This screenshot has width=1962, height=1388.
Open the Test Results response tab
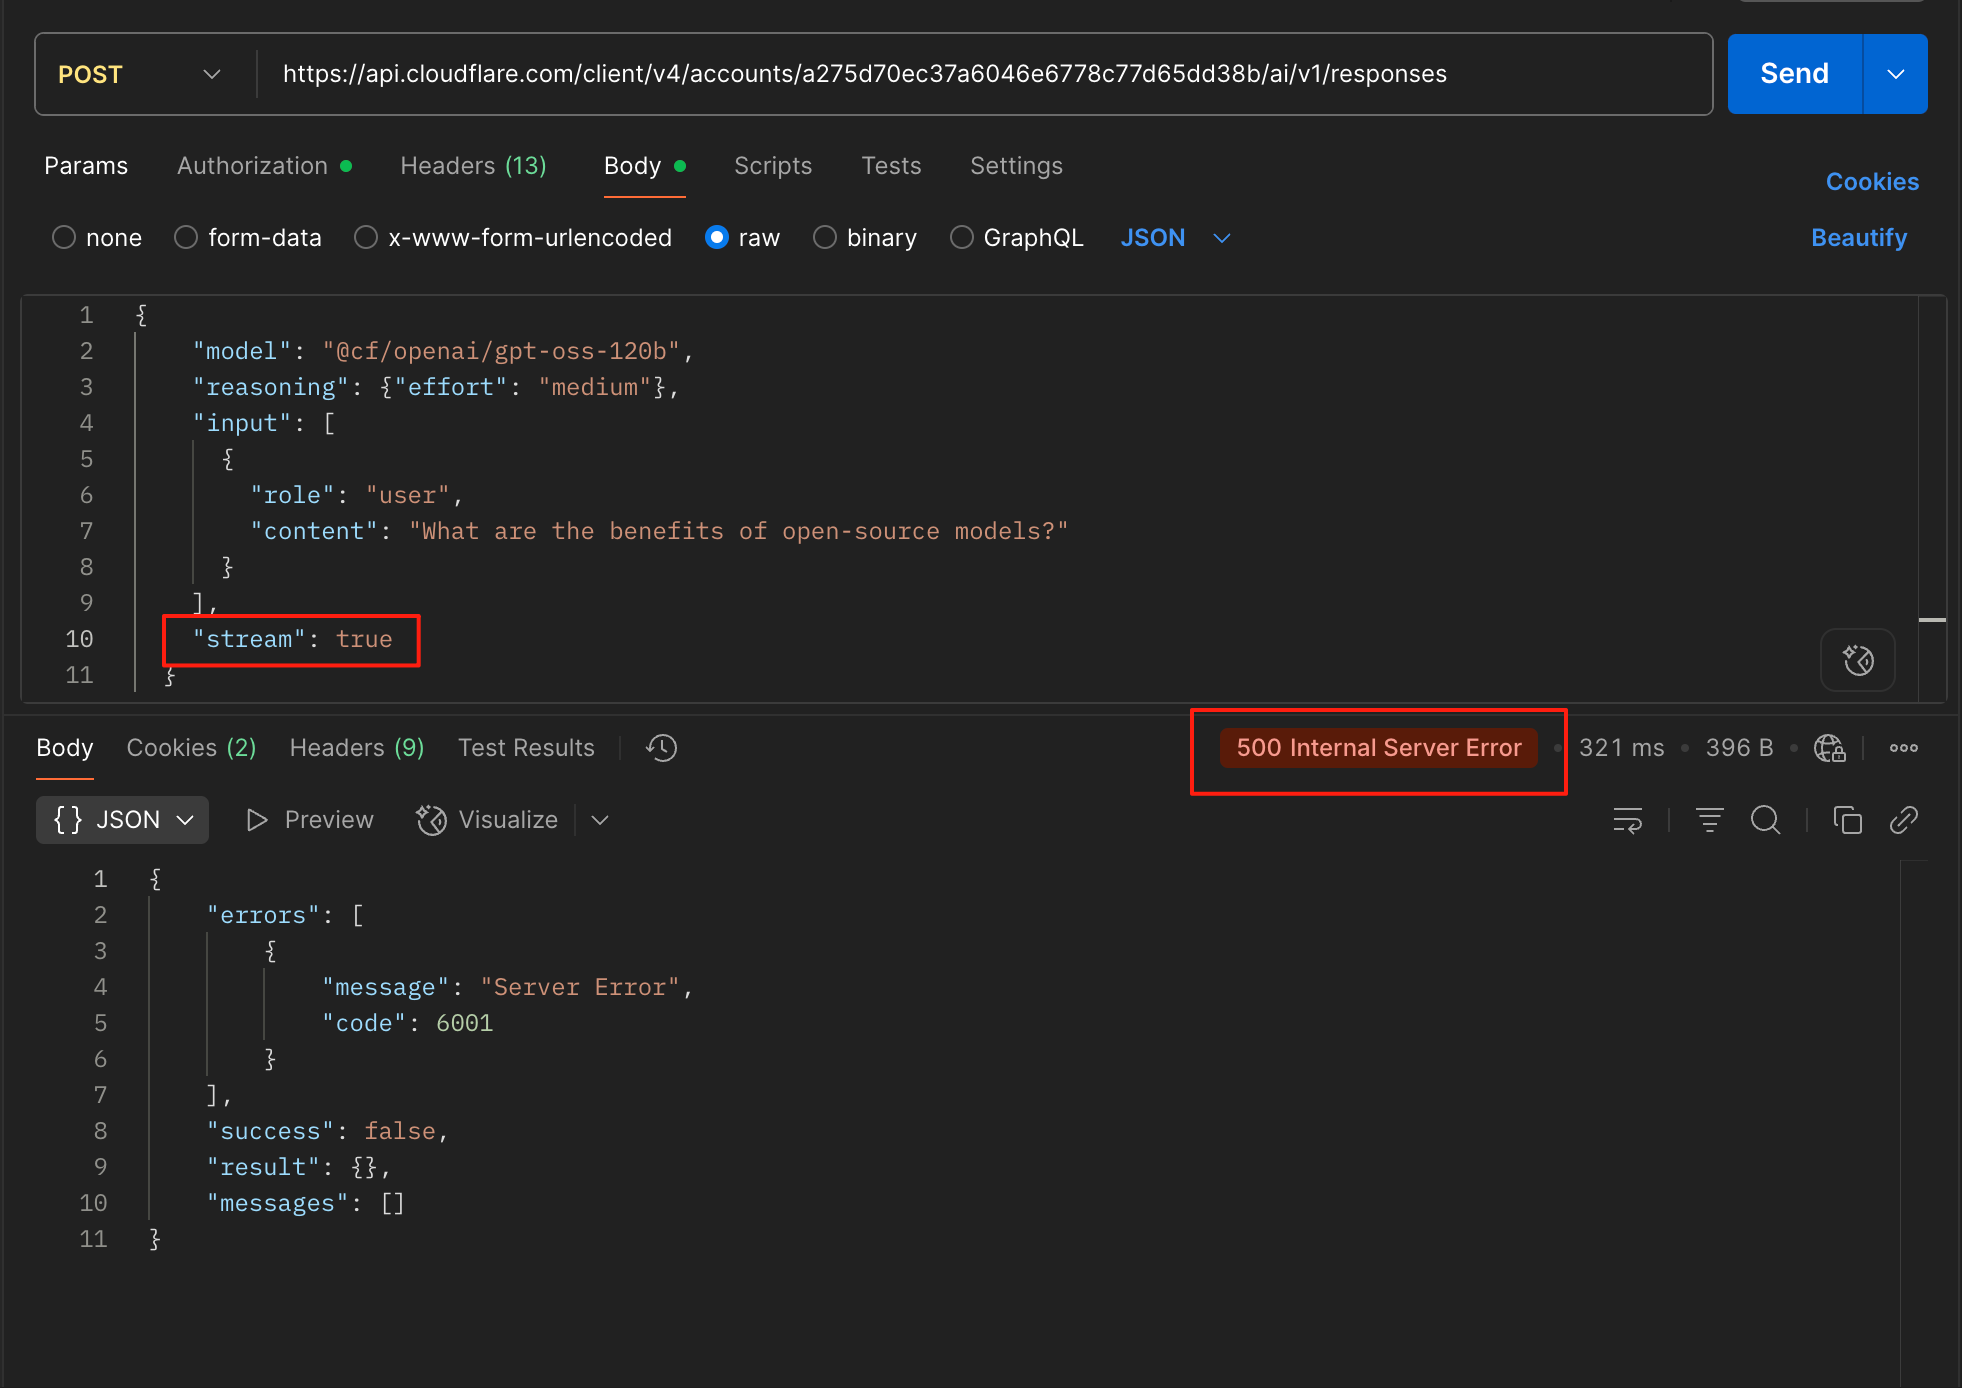[x=526, y=748]
